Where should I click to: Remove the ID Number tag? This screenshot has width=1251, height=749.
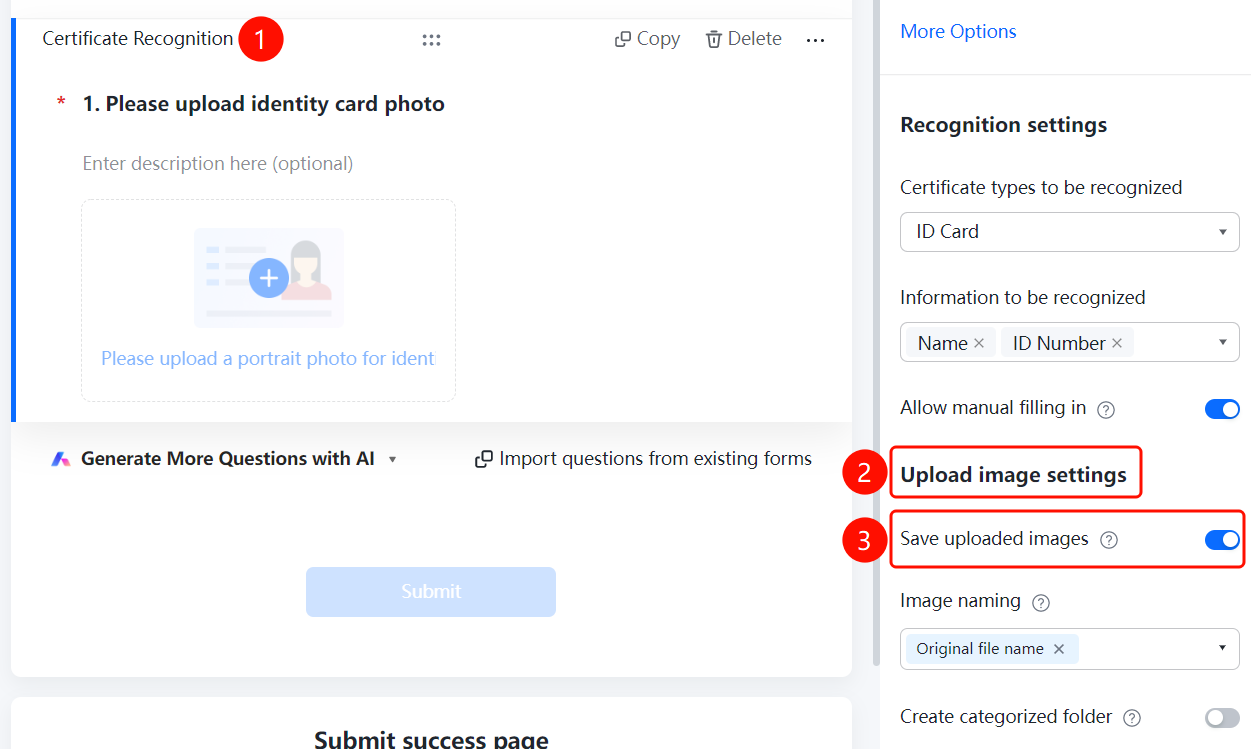(1117, 343)
